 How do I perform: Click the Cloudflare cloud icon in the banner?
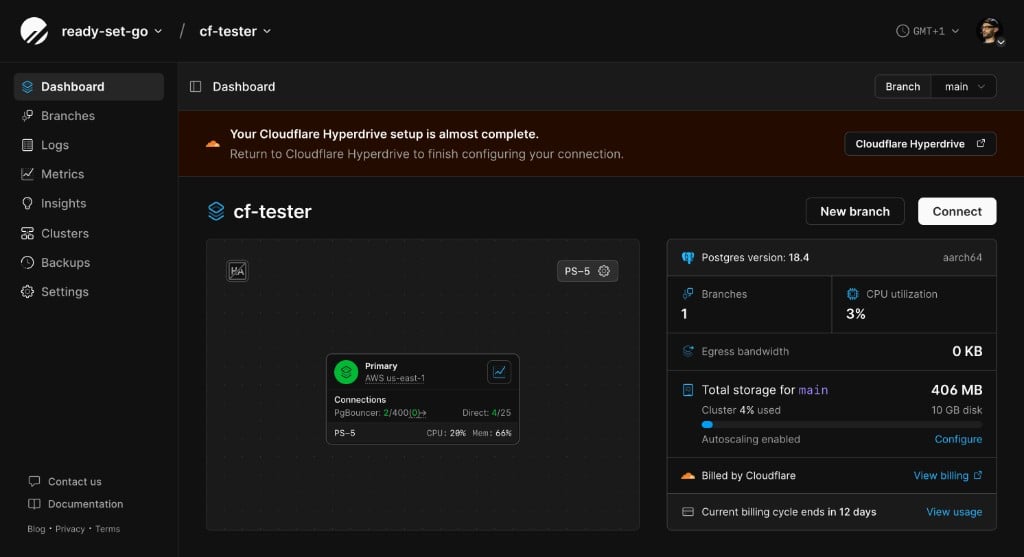click(212, 144)
